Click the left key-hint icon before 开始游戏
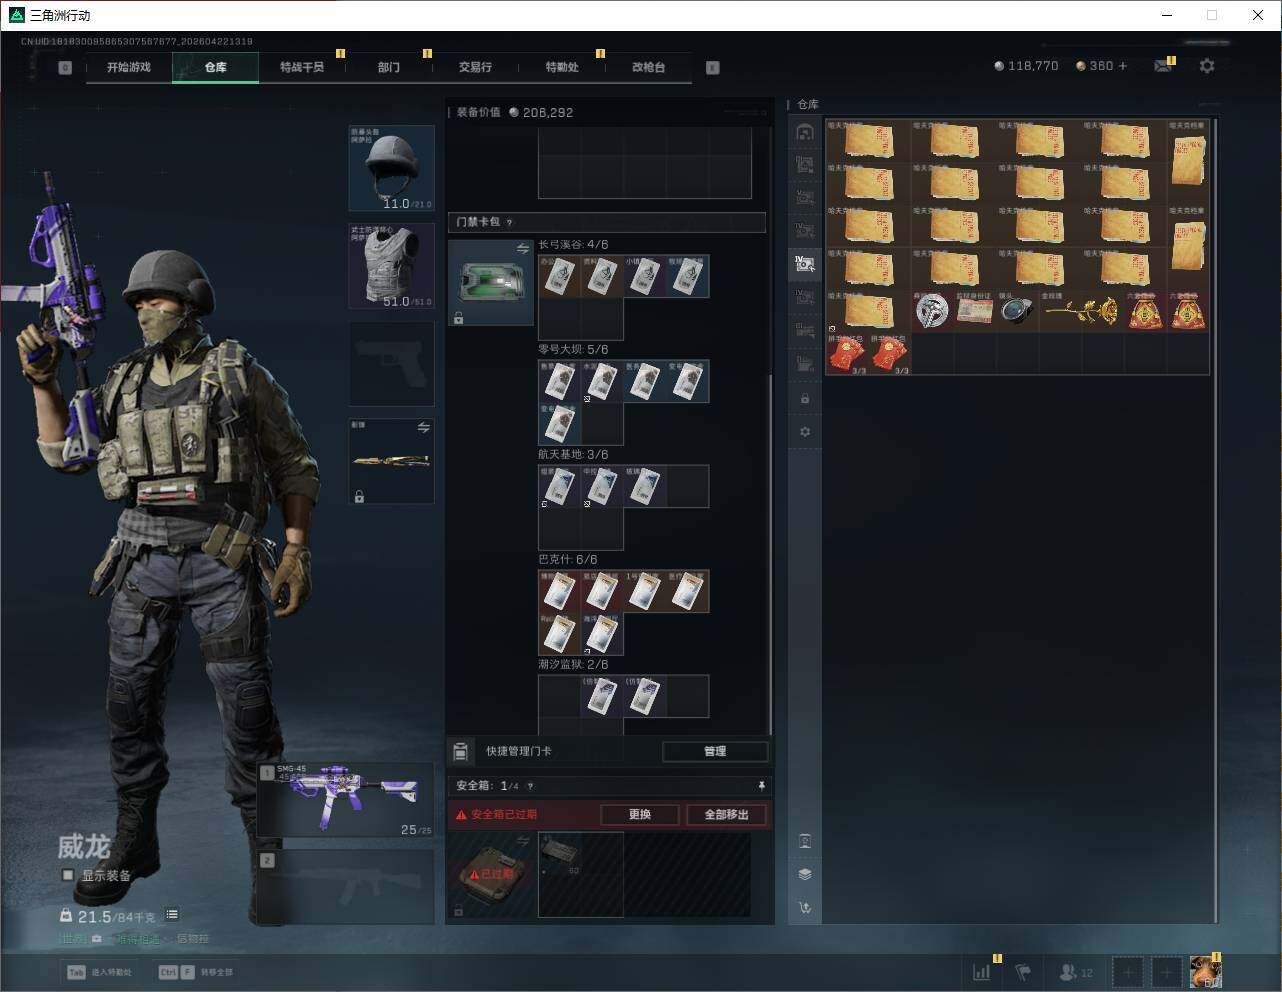 [65, 68]
